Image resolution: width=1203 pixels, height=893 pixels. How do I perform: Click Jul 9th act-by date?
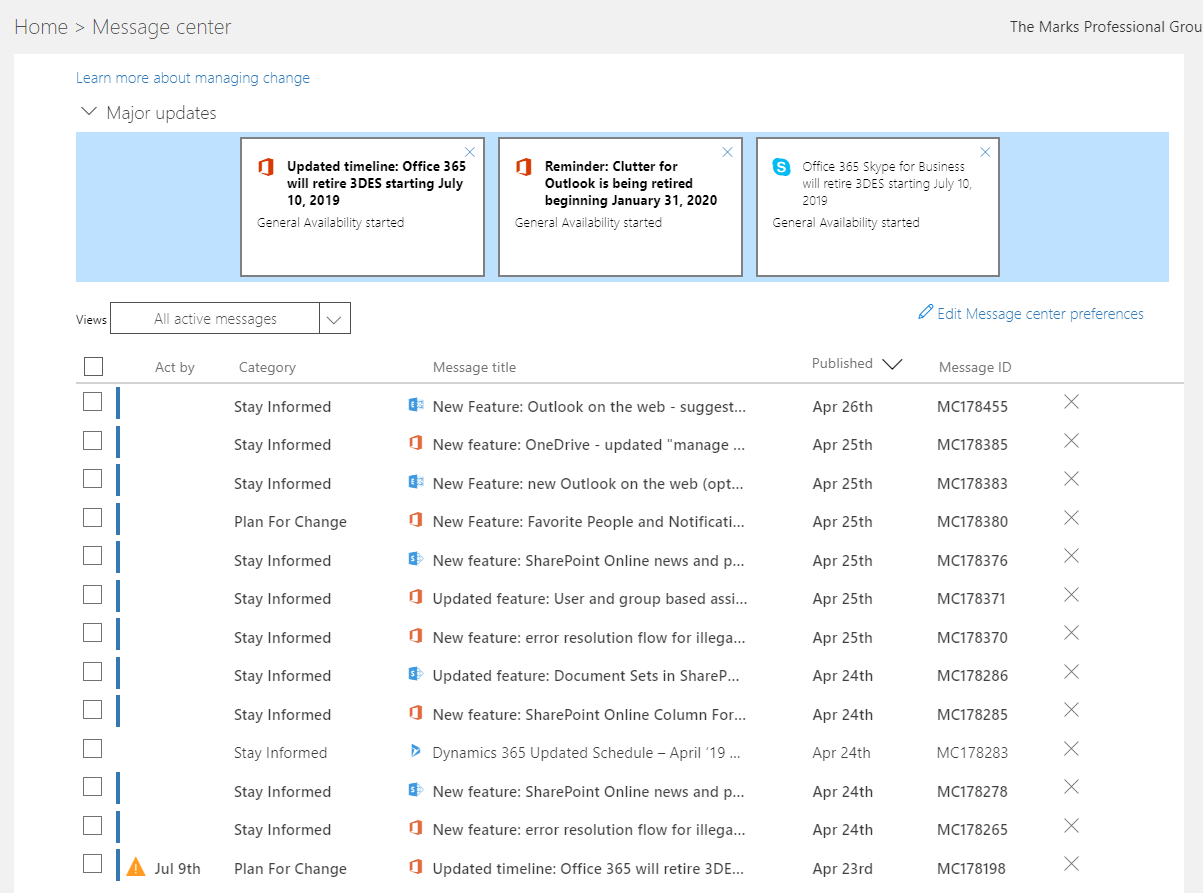(x=177, y=868)
